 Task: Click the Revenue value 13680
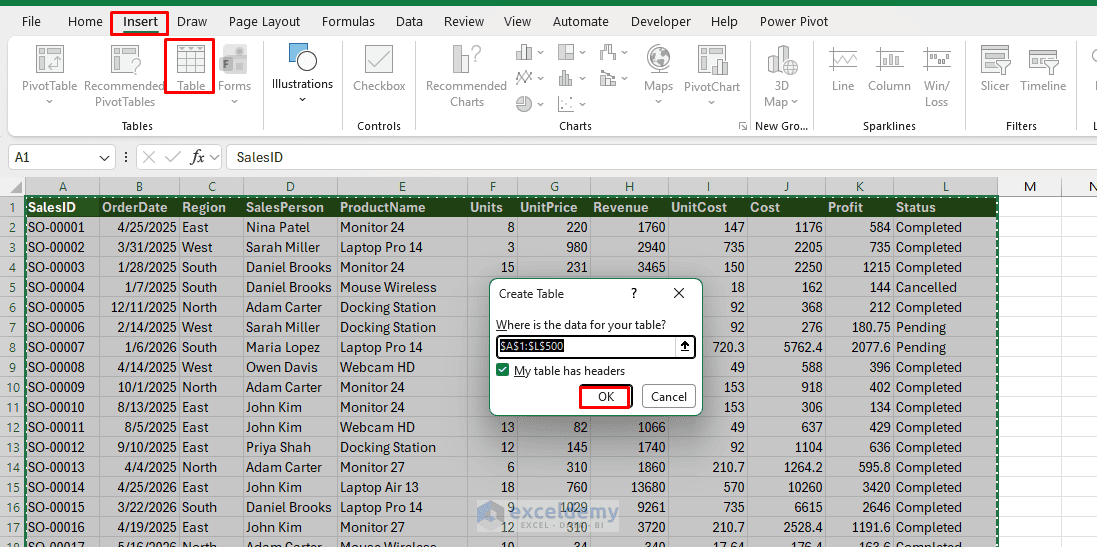(x=629, y=488)
